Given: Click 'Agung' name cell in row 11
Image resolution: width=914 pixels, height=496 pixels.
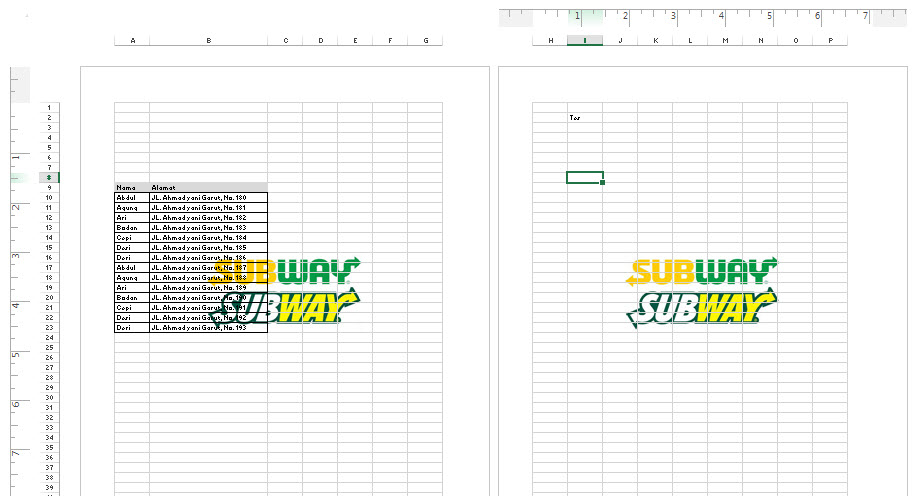Looking at the screenshot, I should click(132, 207).
